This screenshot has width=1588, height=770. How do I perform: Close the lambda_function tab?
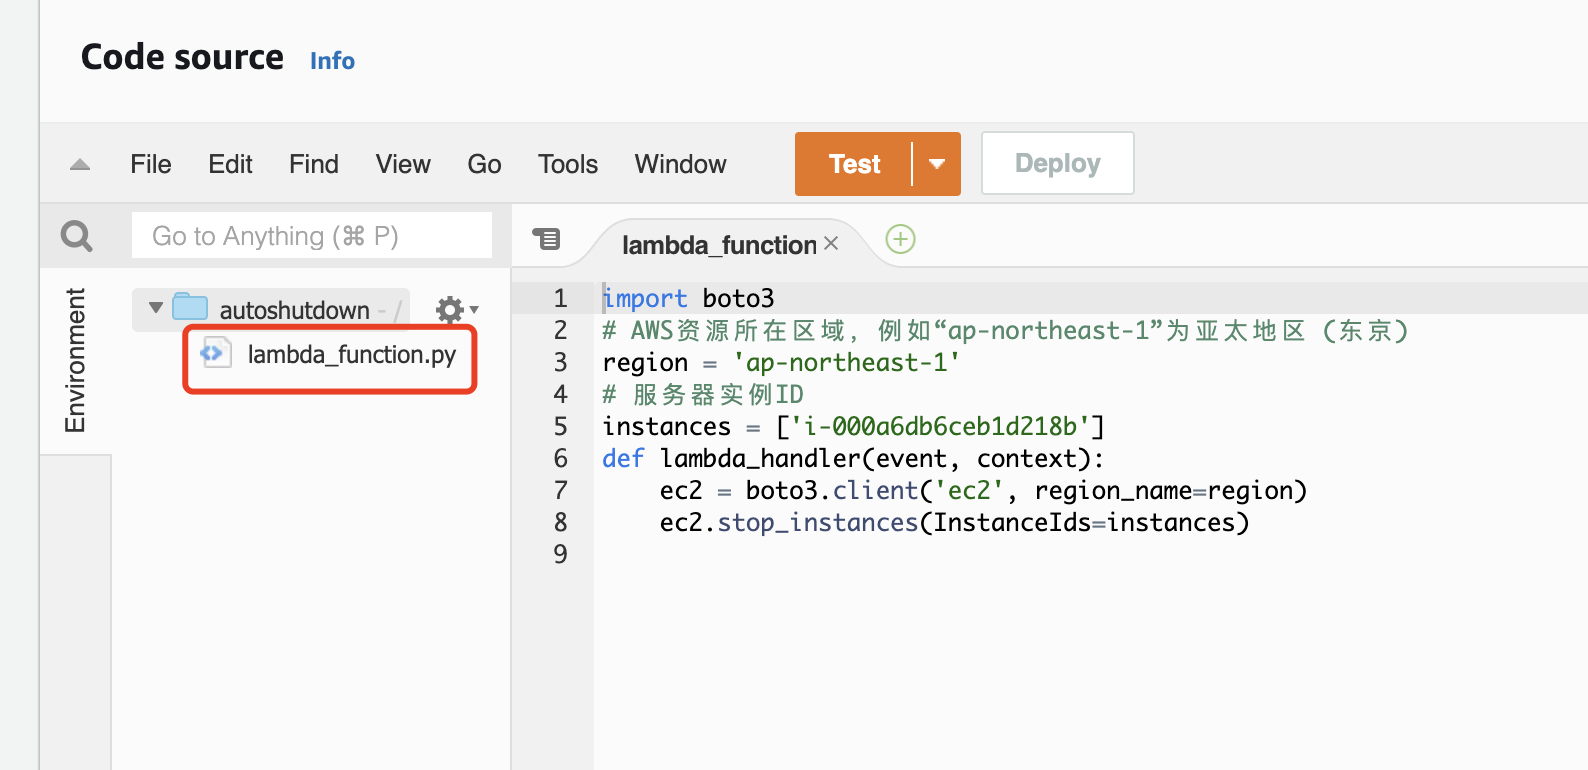(831, 244)
